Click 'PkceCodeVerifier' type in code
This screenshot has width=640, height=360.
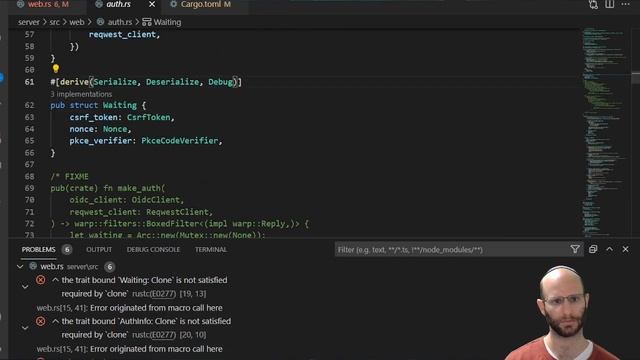click(180, 141)
